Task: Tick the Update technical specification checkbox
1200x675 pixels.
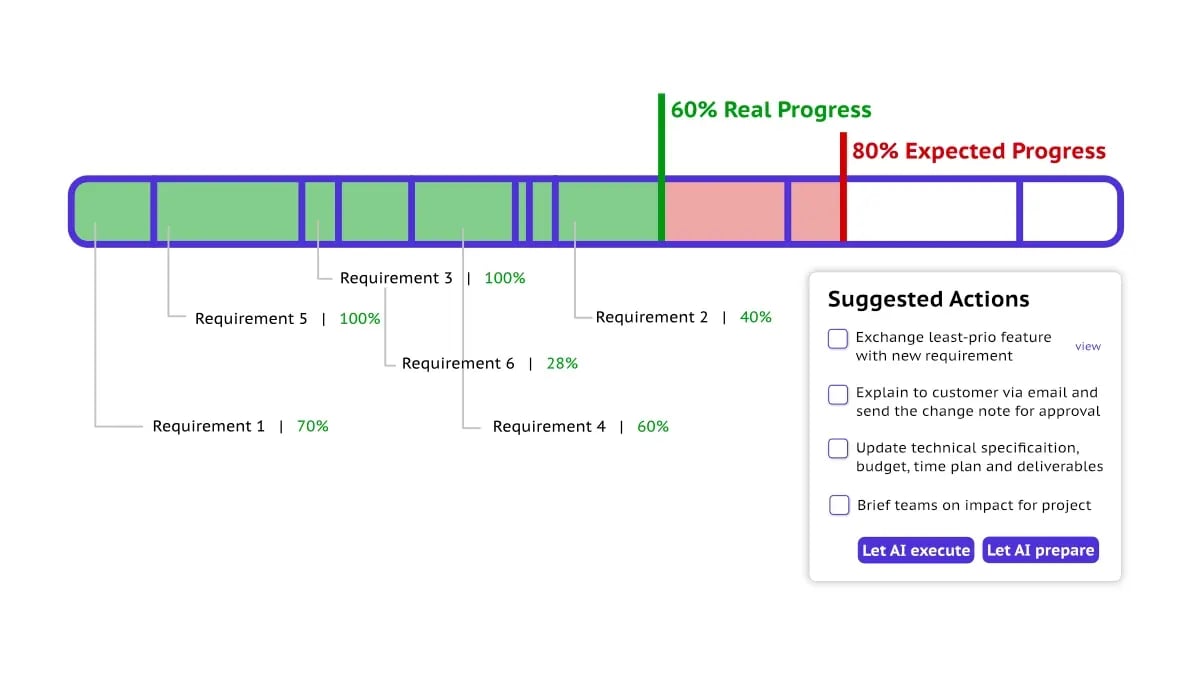Action: [837, 448]
